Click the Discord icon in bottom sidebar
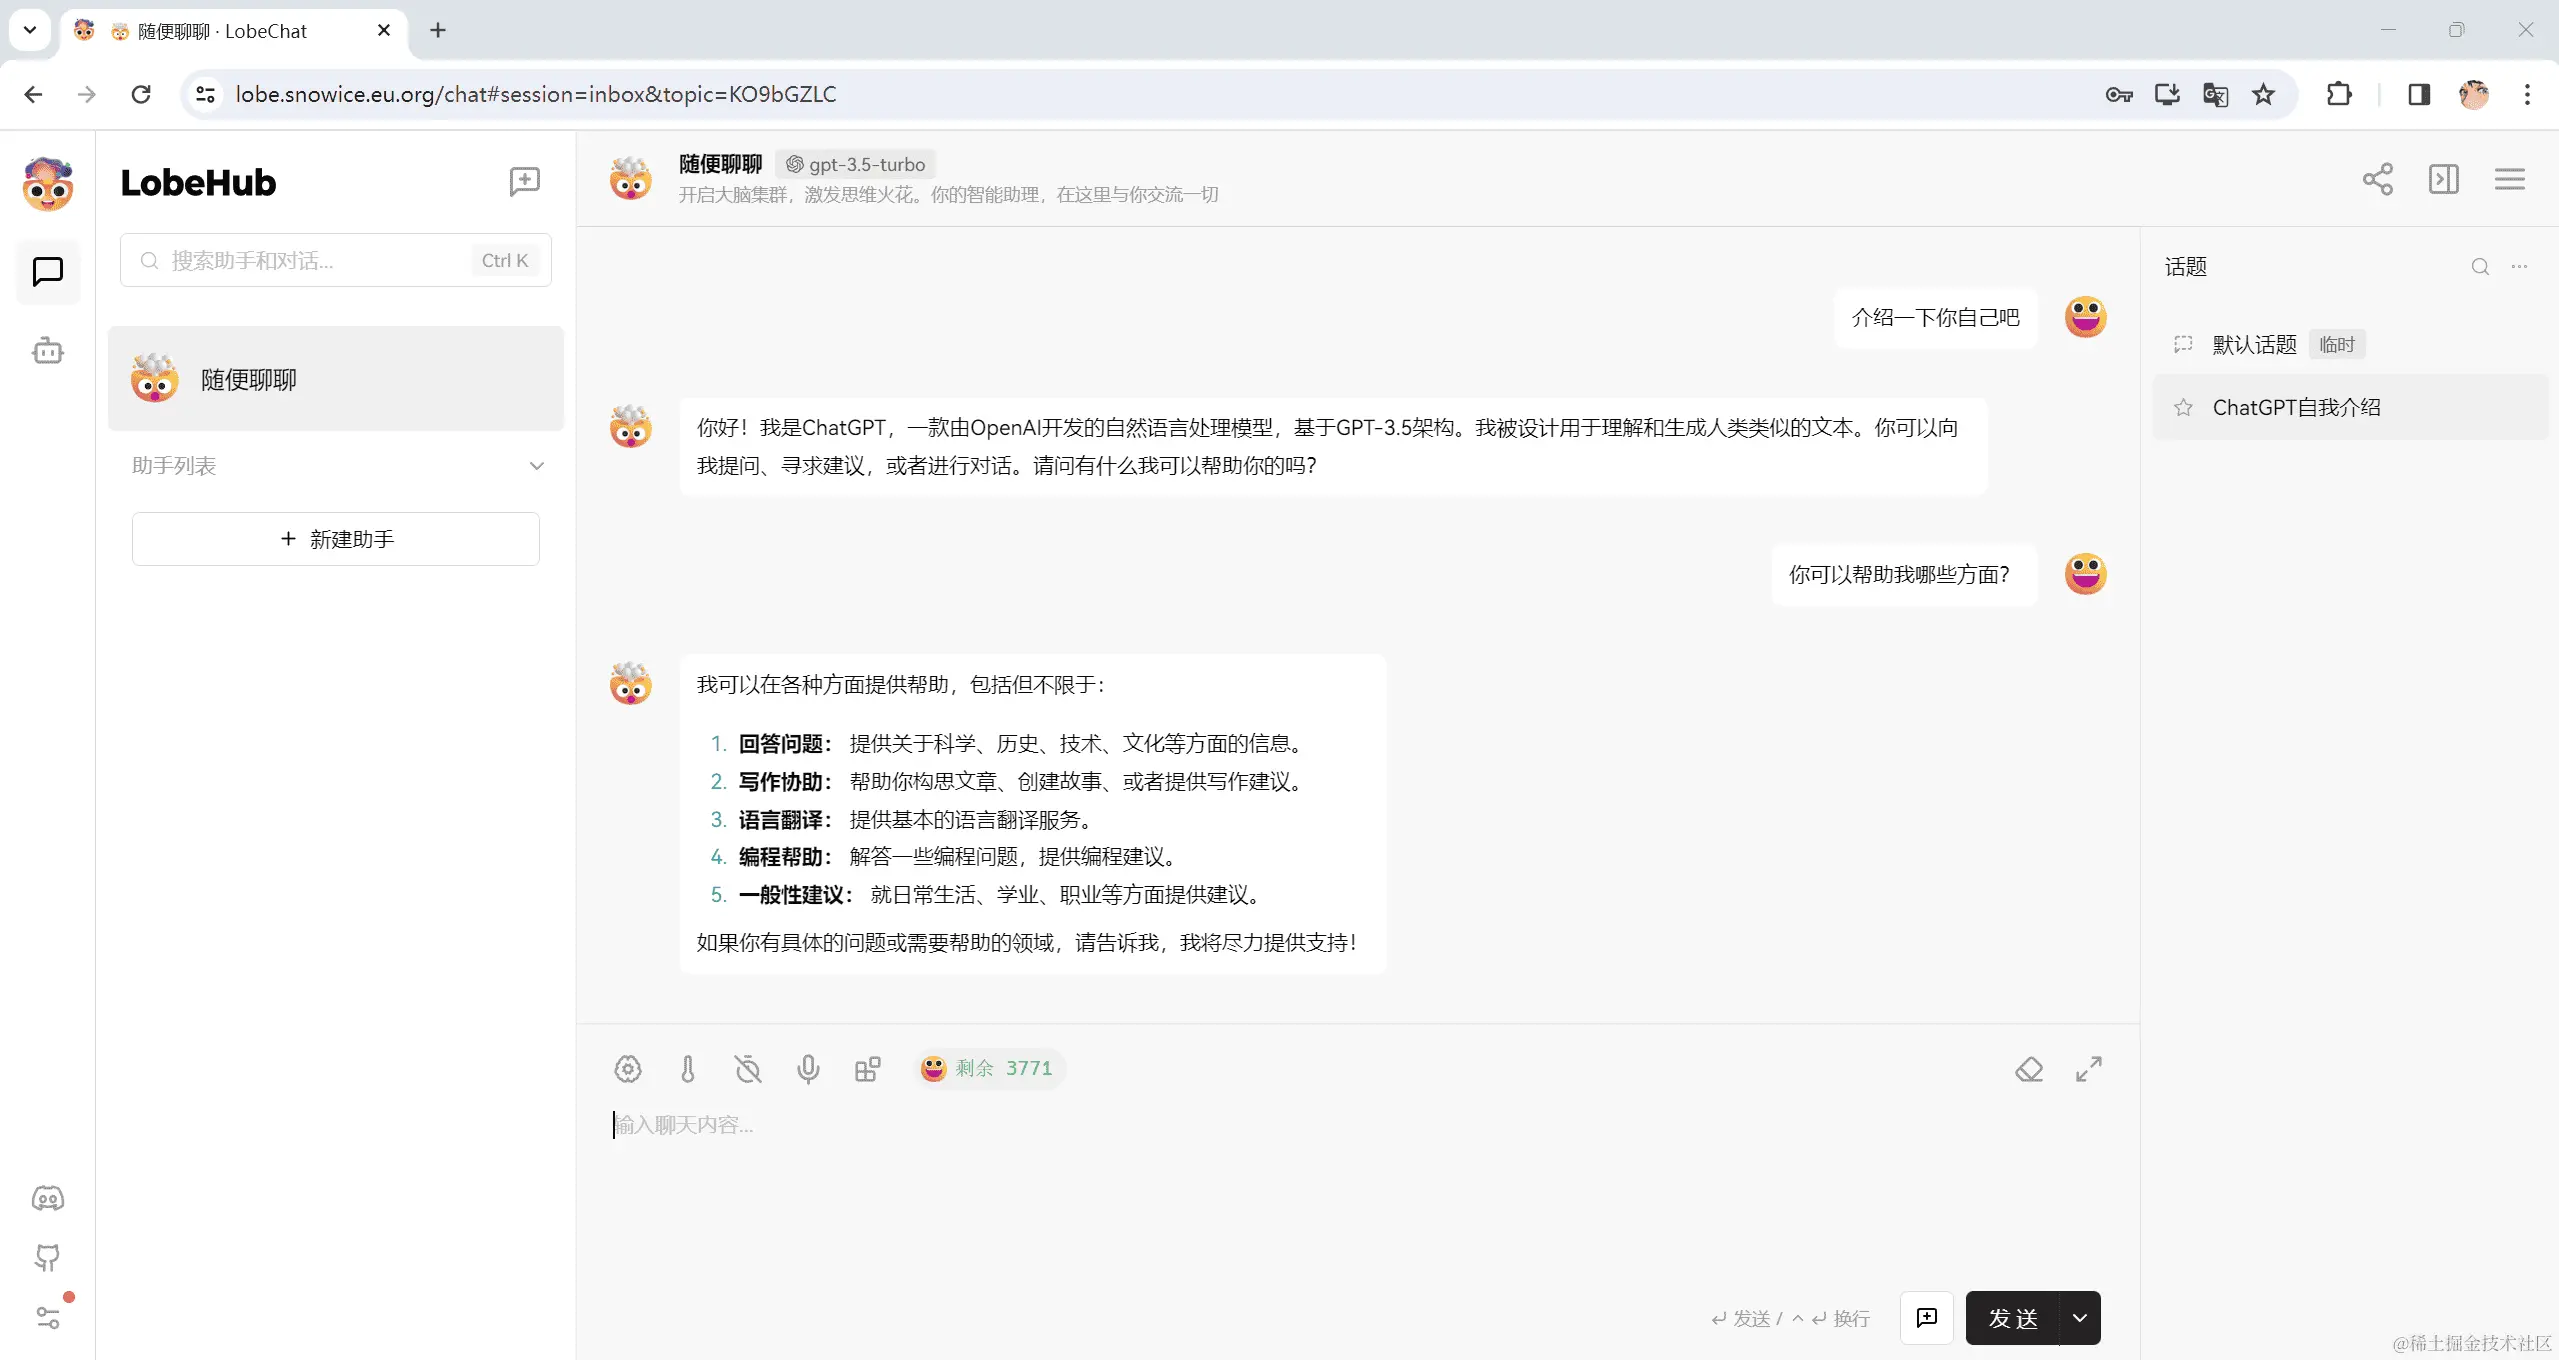Viewport: 2559px width, 1360px height. (47, 1197)
